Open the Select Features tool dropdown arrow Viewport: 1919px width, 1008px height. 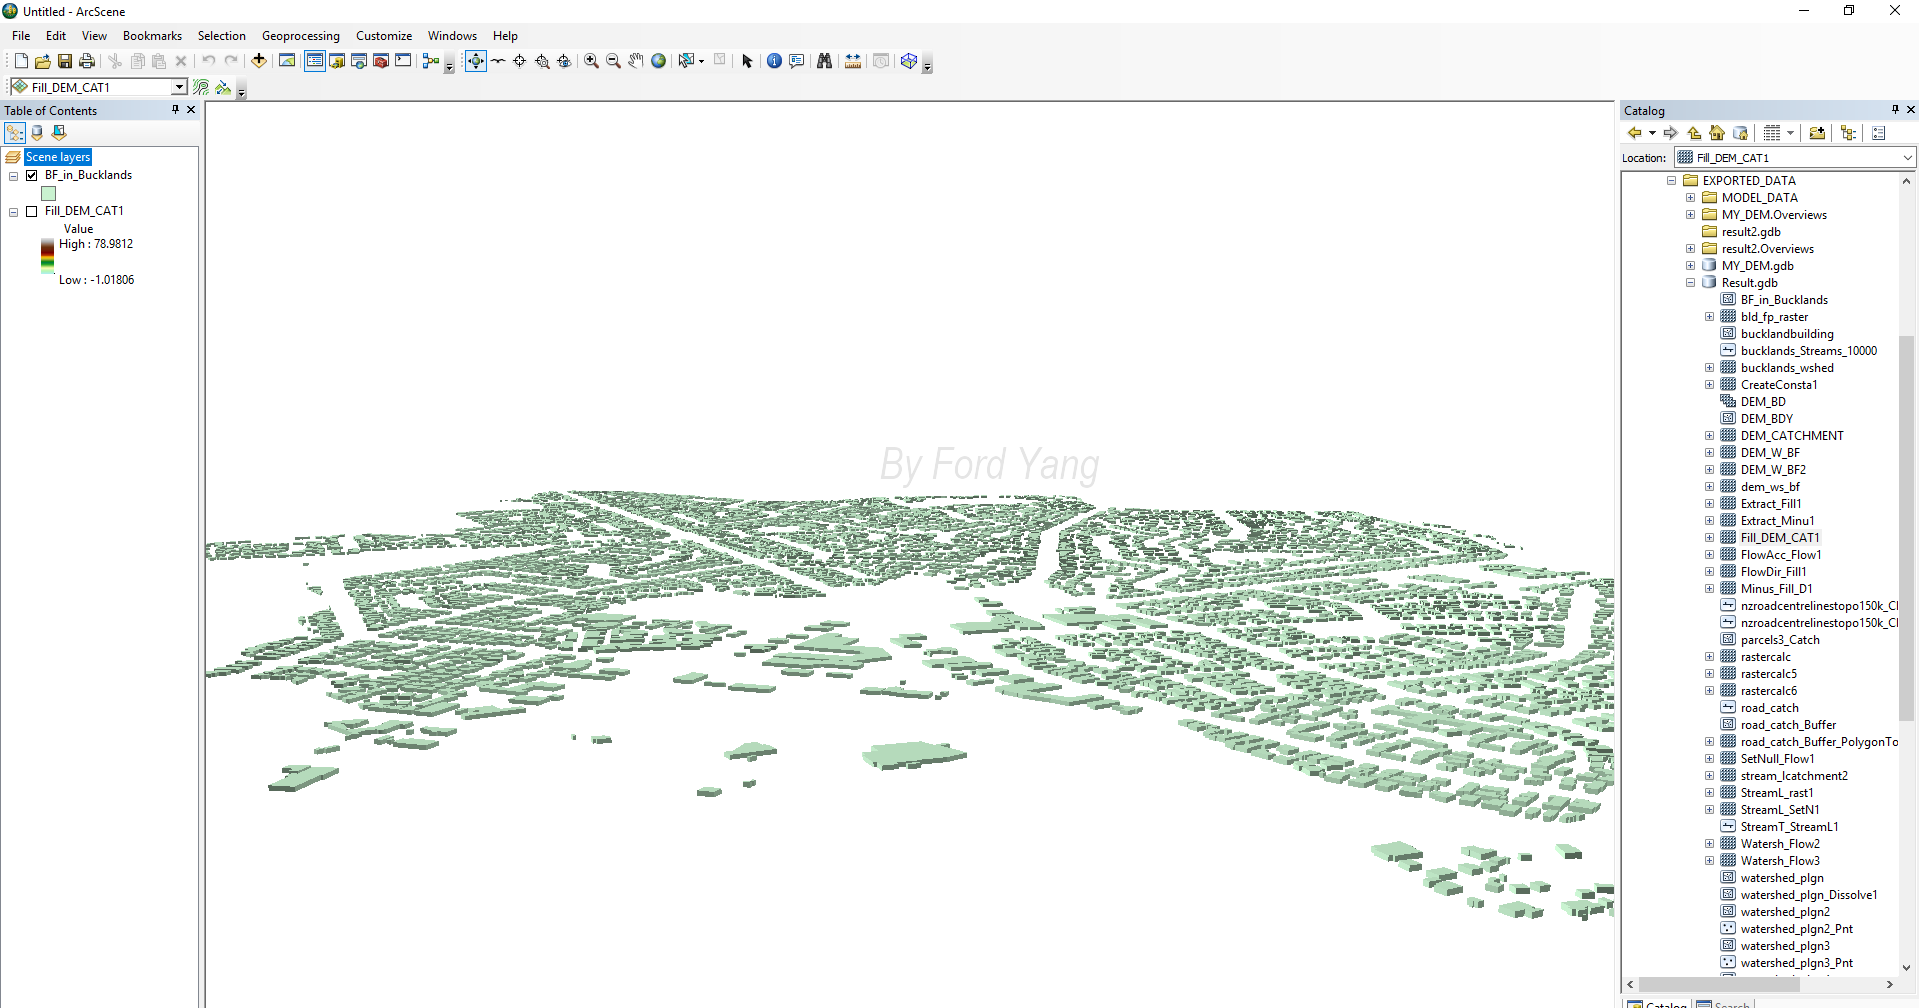tap(701, 61)
